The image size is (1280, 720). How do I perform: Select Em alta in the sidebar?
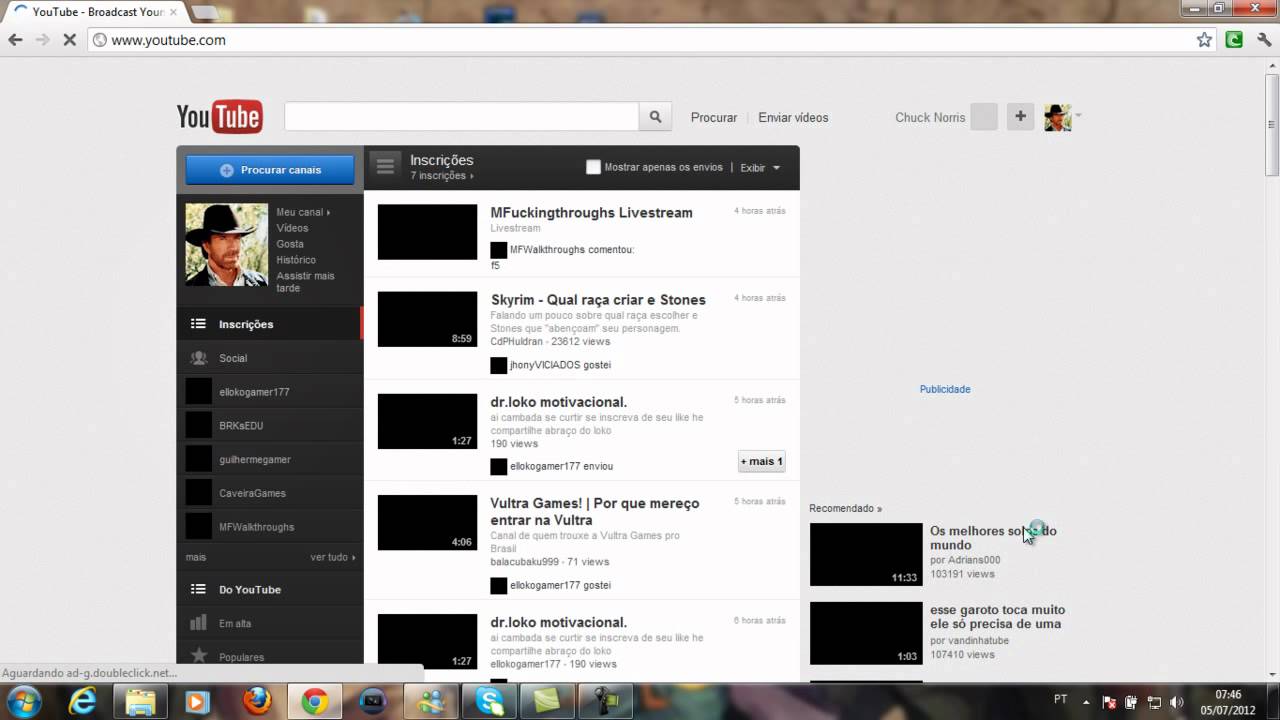click(270, 623)
